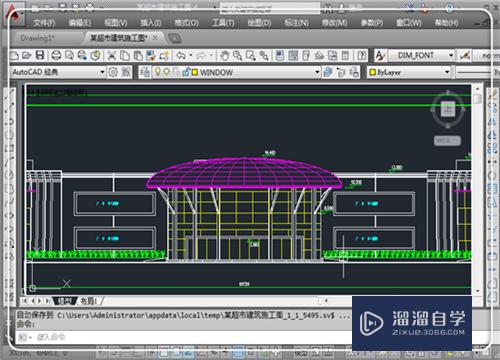Open the DIM_FONT text style dropdown
The height and width of the screenshot is (360, 500).
pyautogui.click(x=451, y=55)
